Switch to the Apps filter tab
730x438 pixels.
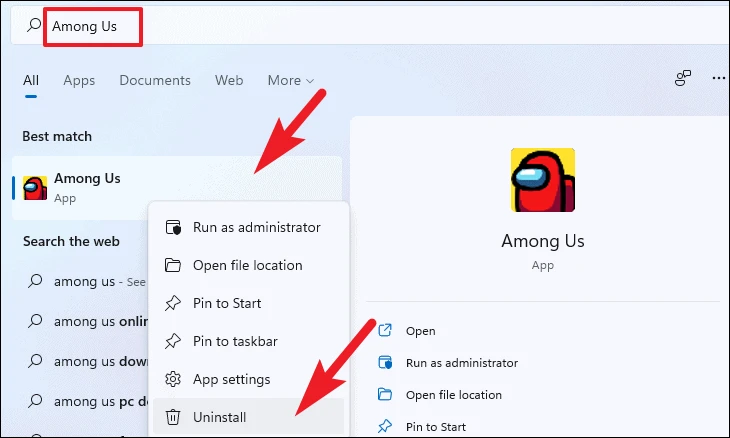point(79,80)
